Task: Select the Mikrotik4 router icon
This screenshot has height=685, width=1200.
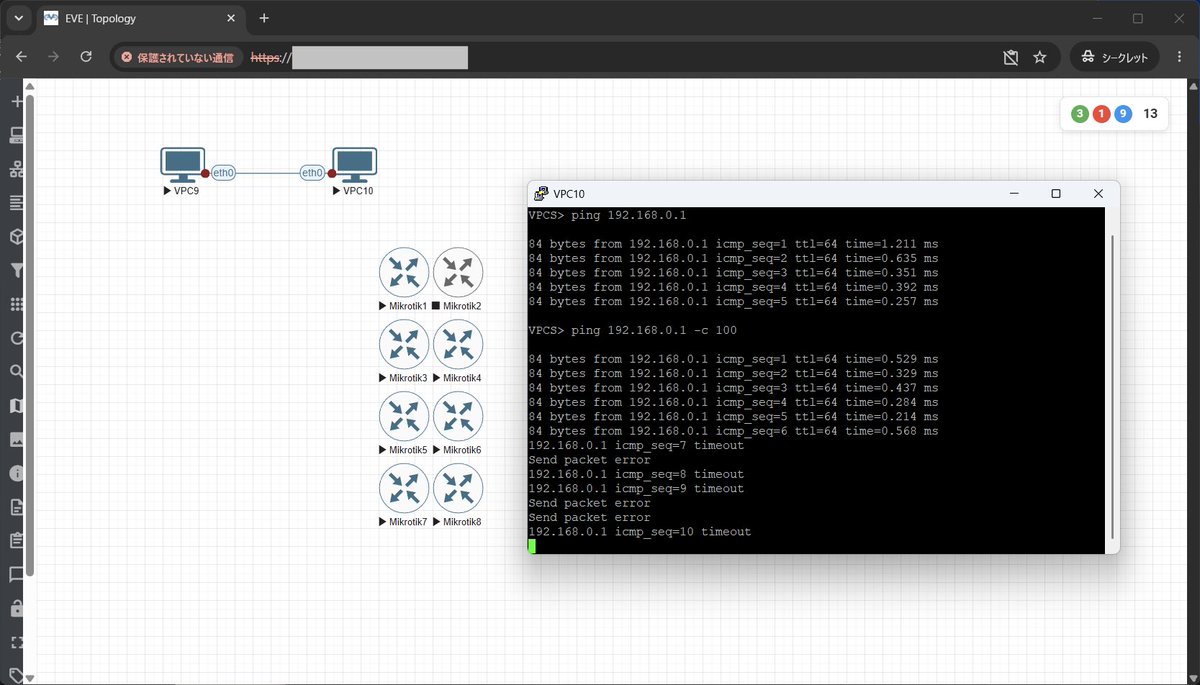Action: (x=458, y=344)
